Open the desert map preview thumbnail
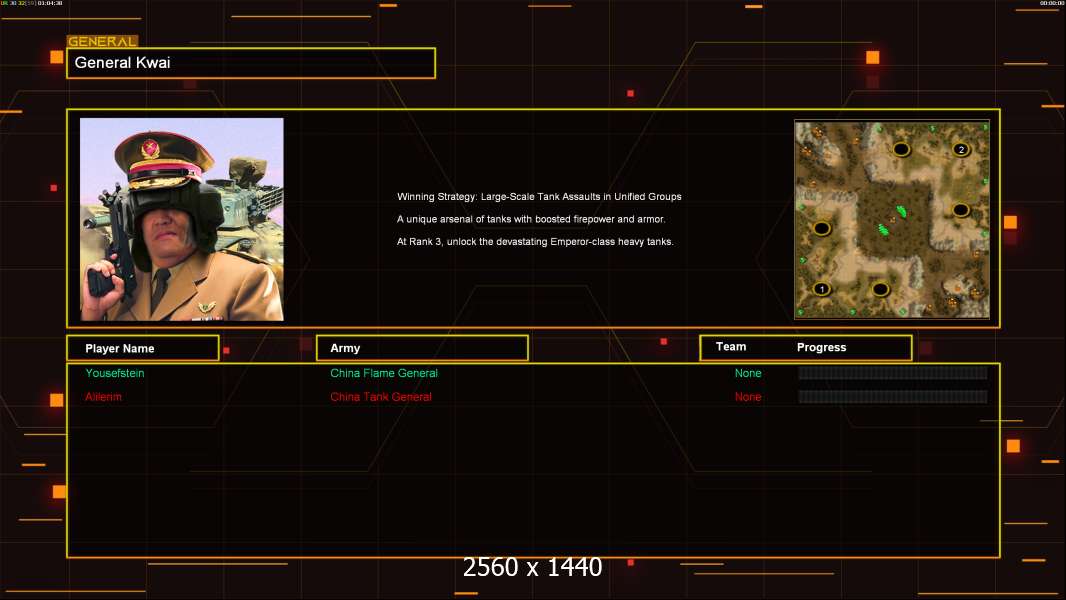 pos(891,219)
